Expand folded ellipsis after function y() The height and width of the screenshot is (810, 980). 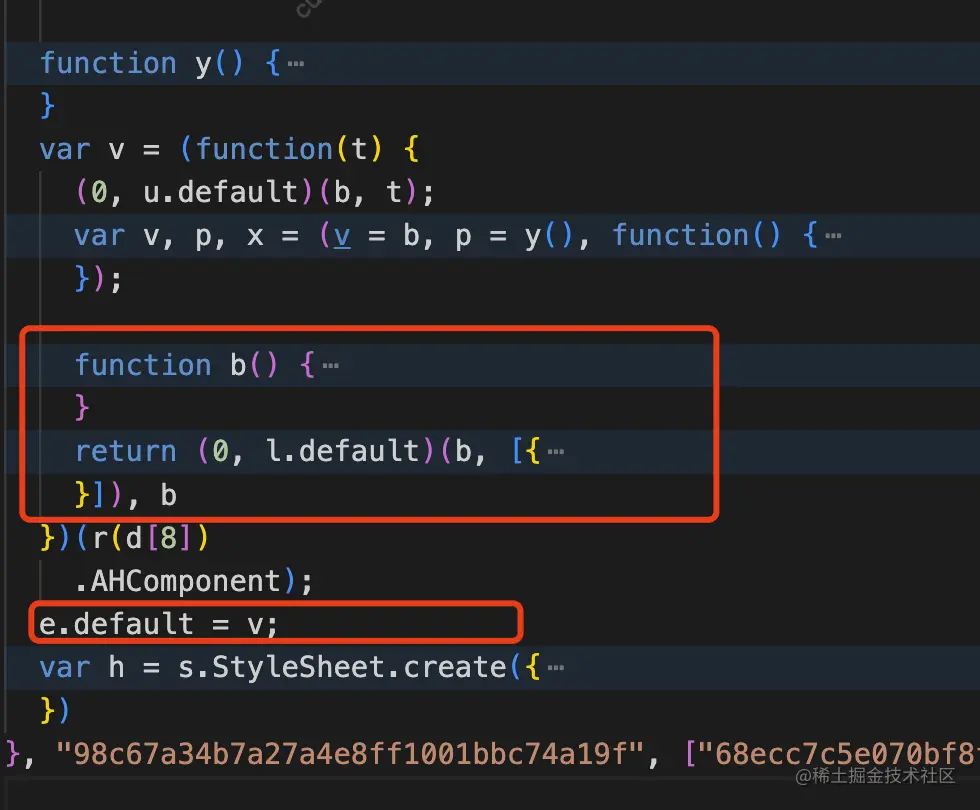coord(296,64)
